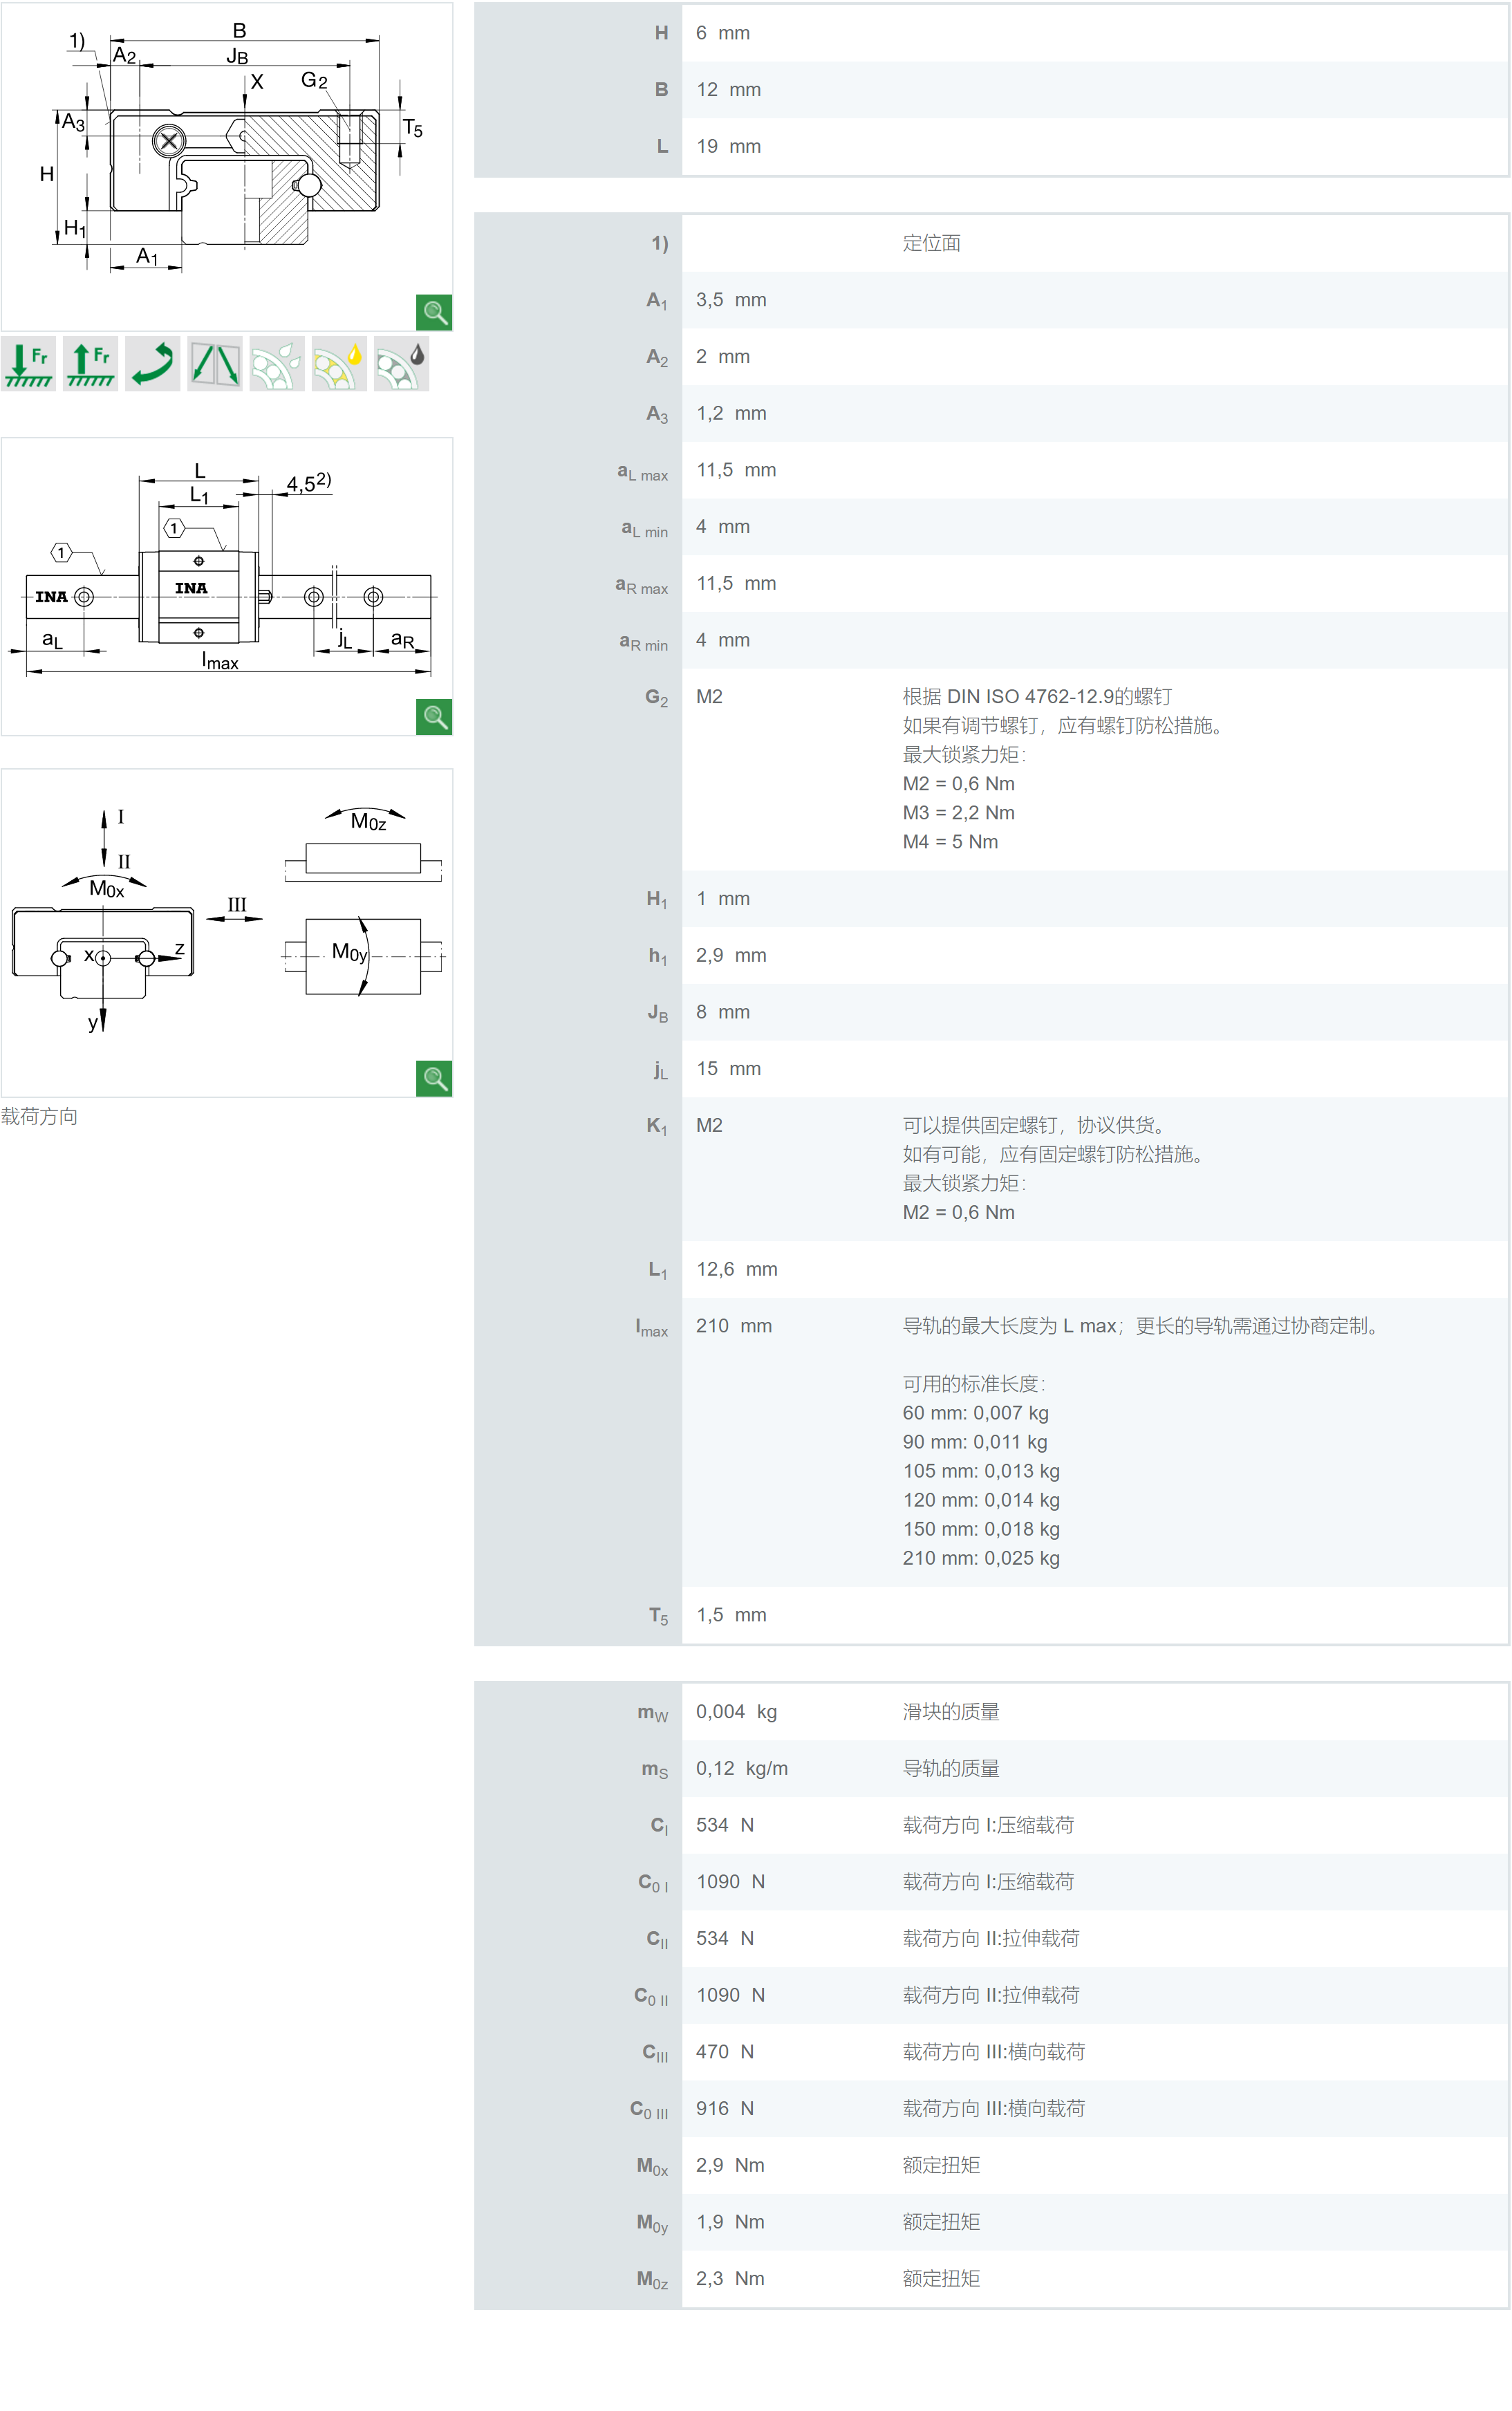Click the mW 0,004 kg value

click(x=736, y=1712)
